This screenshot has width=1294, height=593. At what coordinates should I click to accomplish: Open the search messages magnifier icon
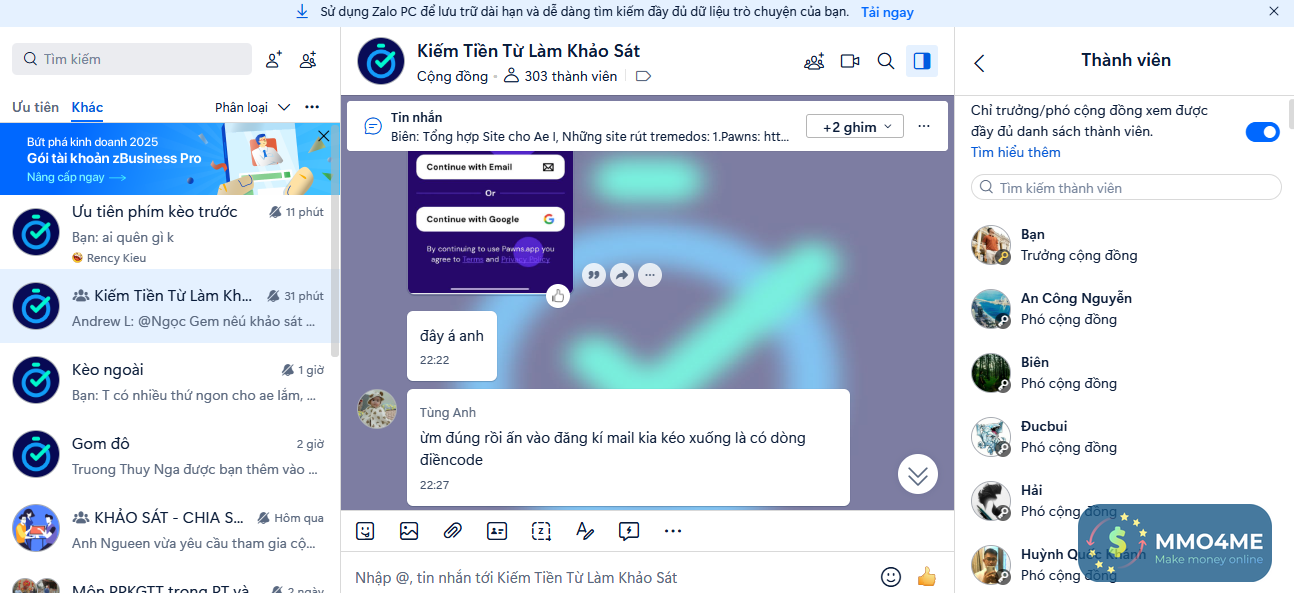tap(886, 61)
